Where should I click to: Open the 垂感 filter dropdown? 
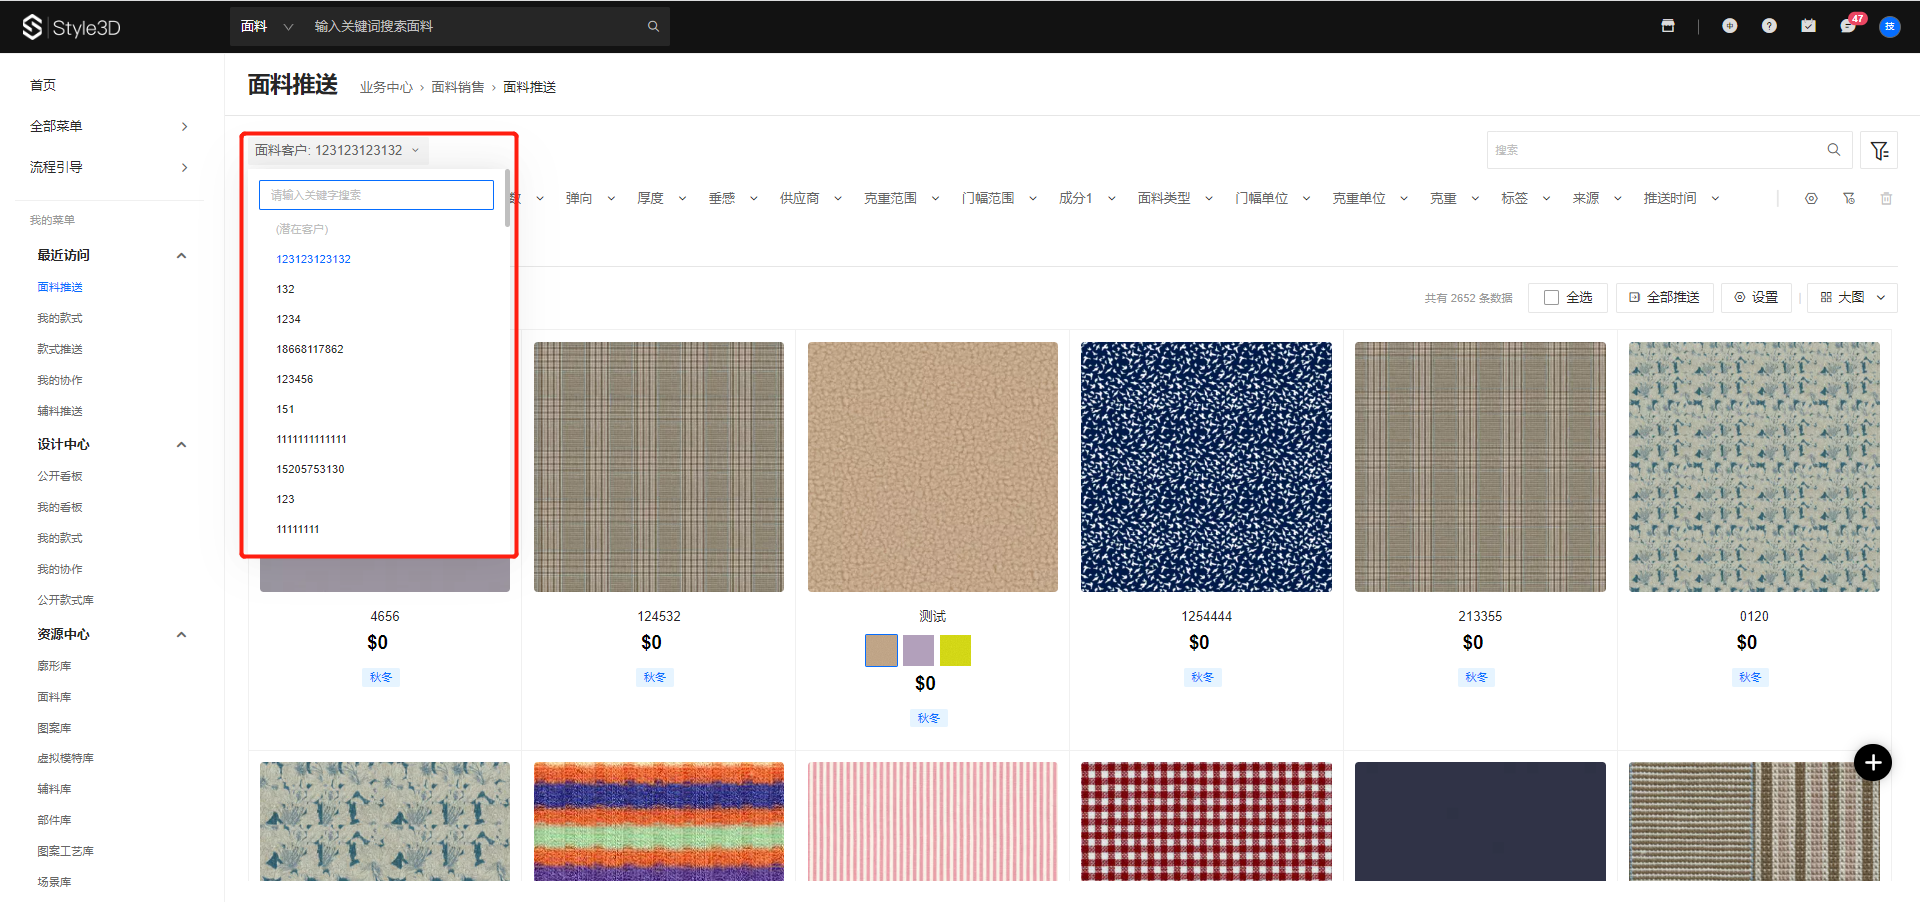[733, 198]
